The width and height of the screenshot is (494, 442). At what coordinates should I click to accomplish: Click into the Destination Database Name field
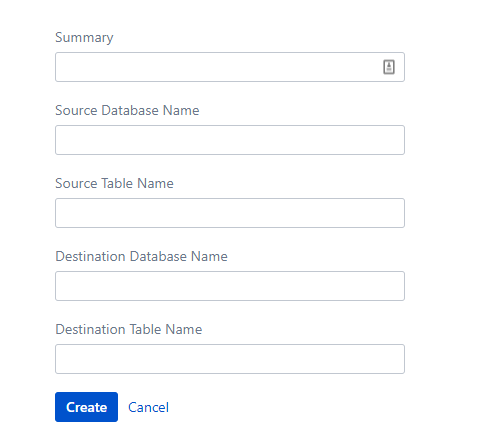click(x=230, y=286)
